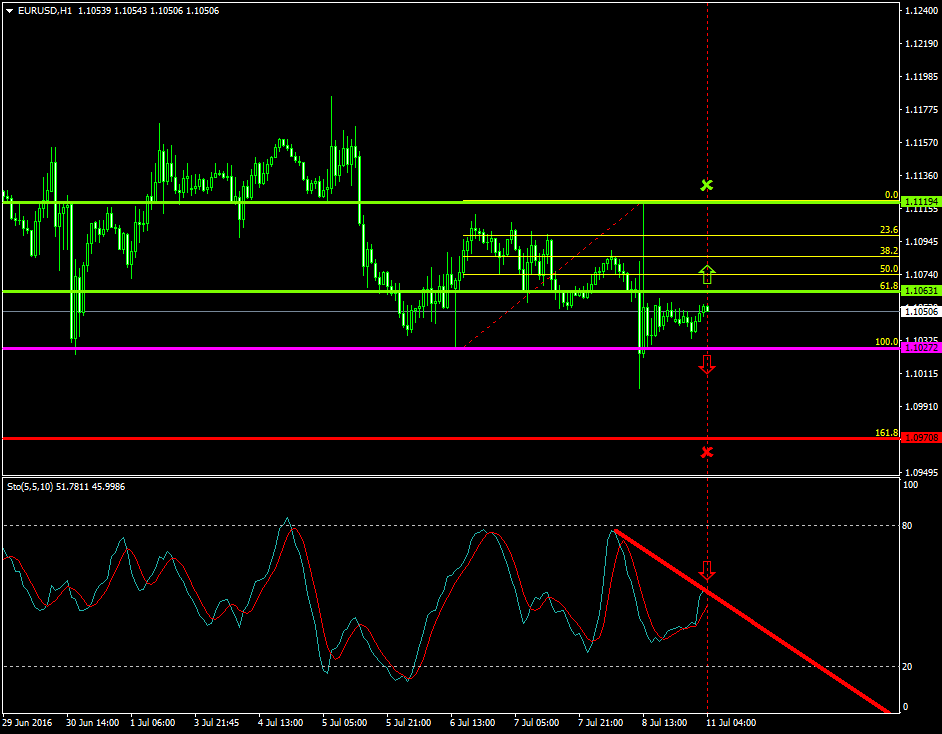Select the green up arrow on the price chart
Viewport: 942px width, 734px height.
point(707,273)
